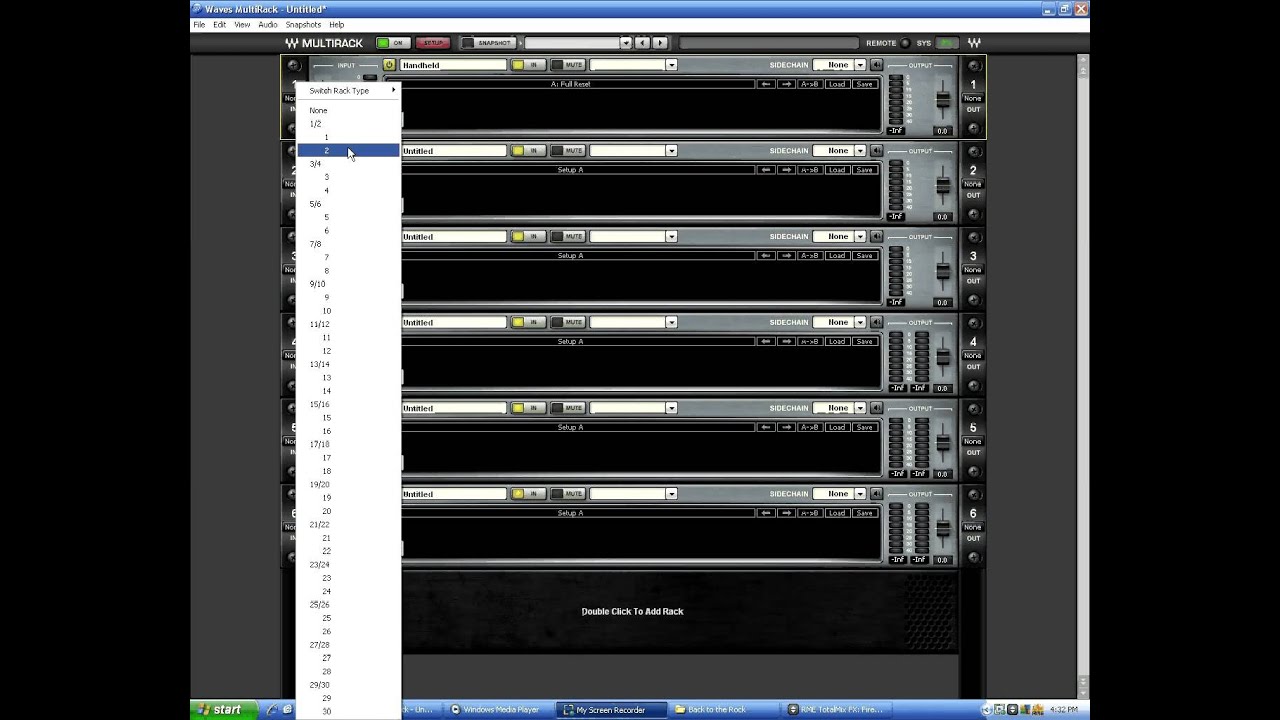Click the redo right arrow on rack 2
This screenshot has width=1280, height=720.
pos(787,170)
